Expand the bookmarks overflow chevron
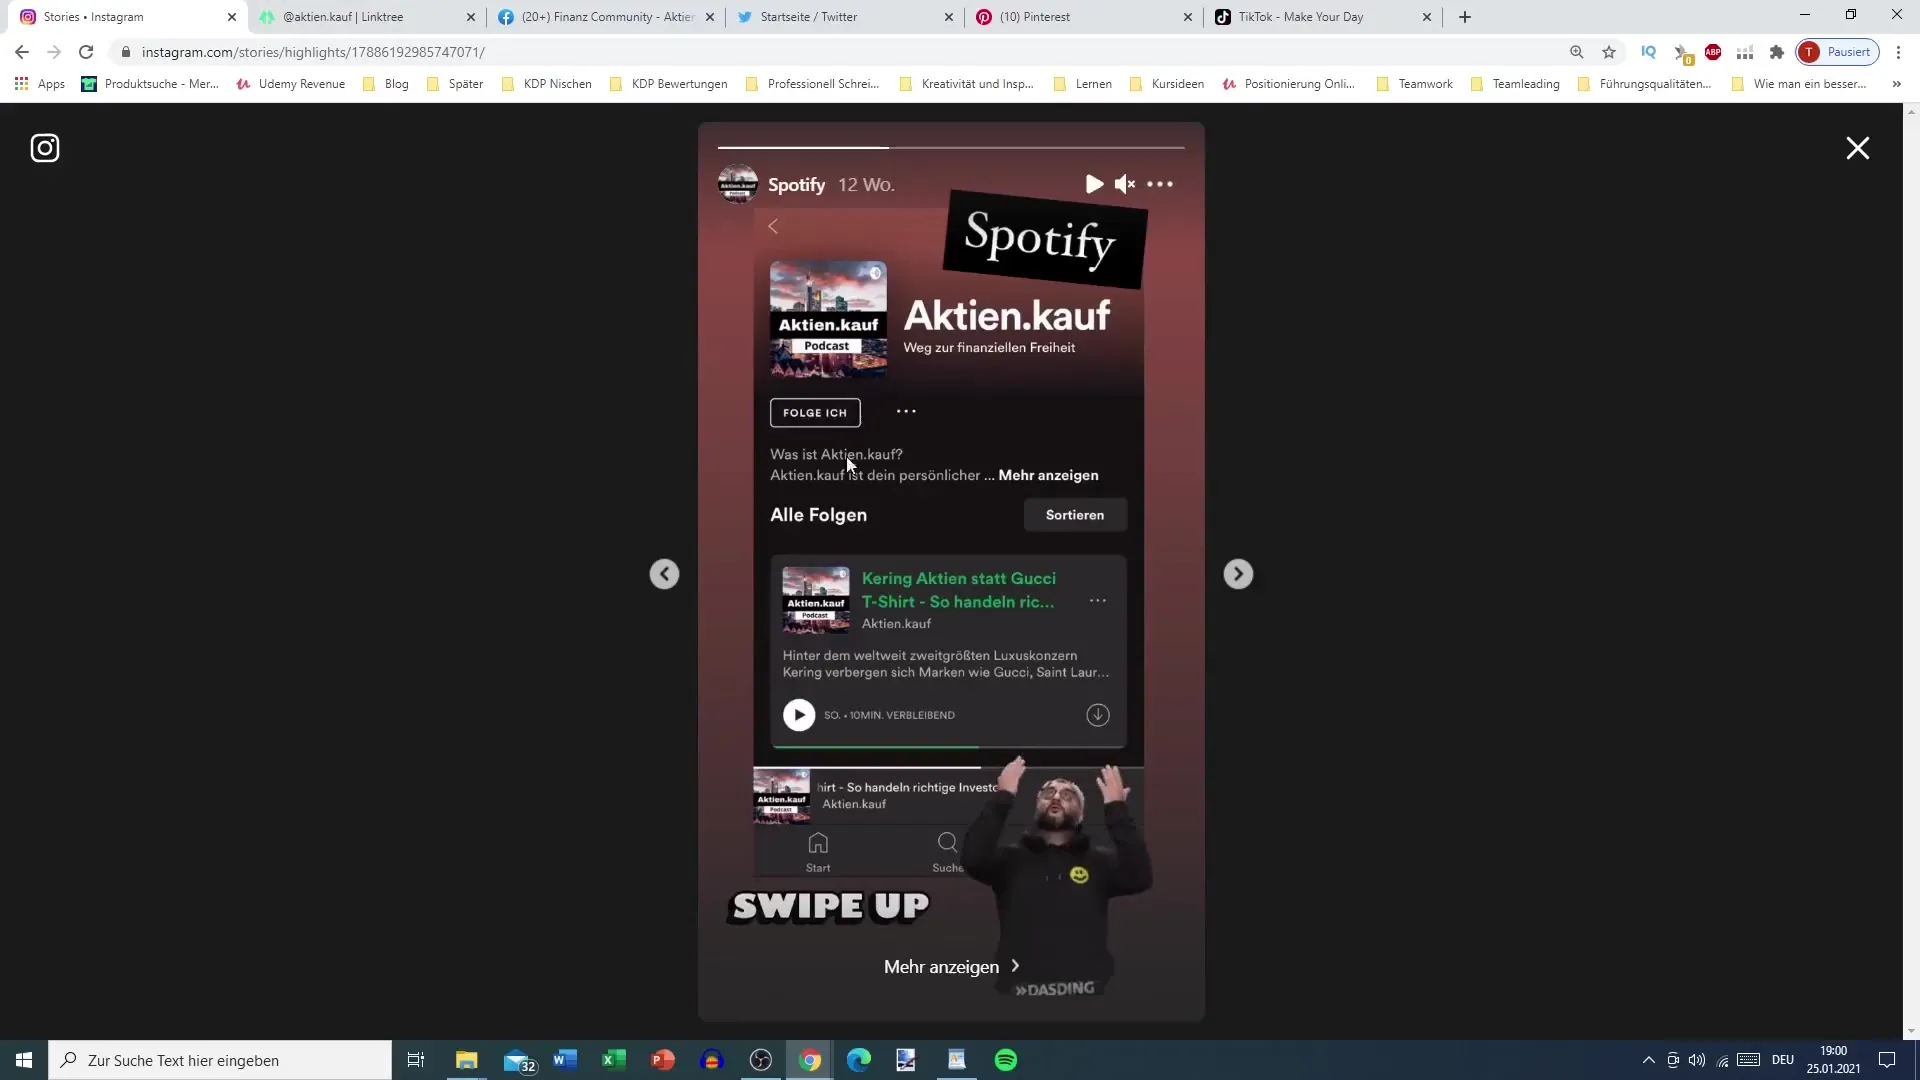 click(1897, 84)
